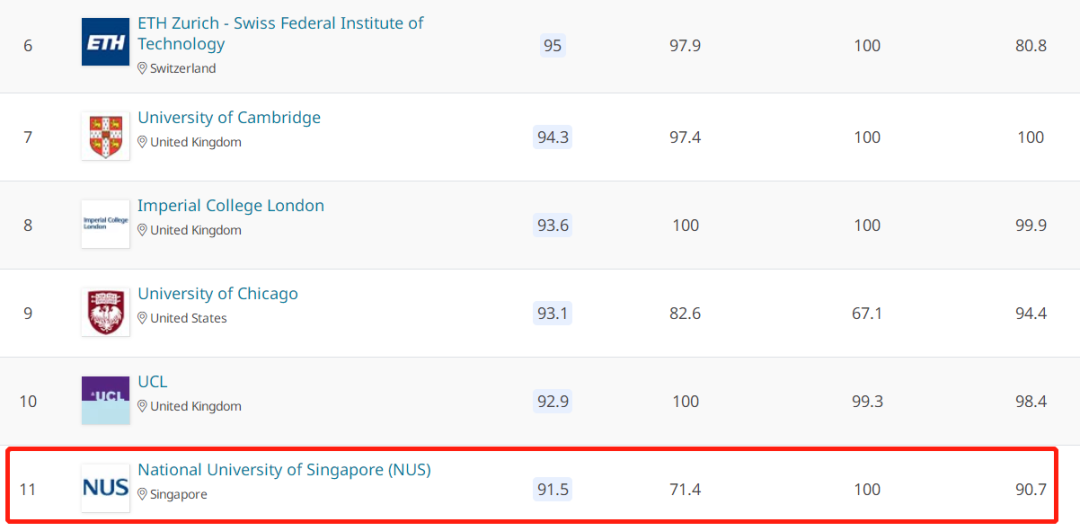Screen dimensions: 1080x531
Task: Click the 67.1 value in Chicago row
Action: pyautogui.click(x=867, y=313)
